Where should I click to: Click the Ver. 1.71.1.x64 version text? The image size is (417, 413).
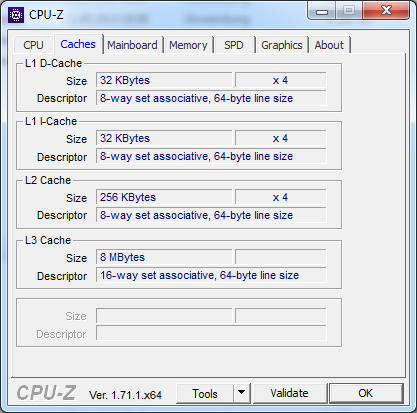tap(125, 395)
